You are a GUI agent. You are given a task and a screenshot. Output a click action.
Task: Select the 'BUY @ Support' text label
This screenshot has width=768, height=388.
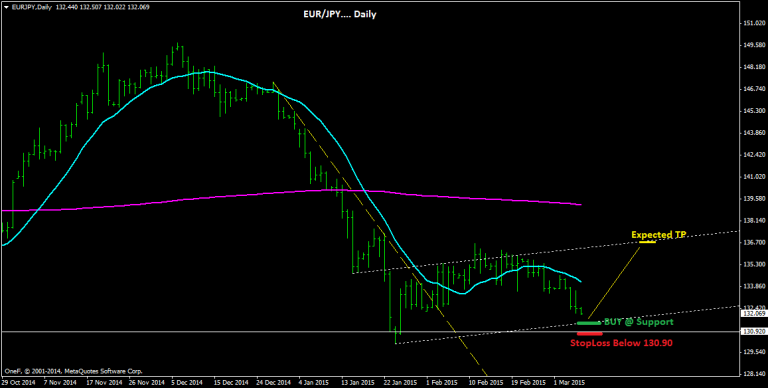coord(639,322)
